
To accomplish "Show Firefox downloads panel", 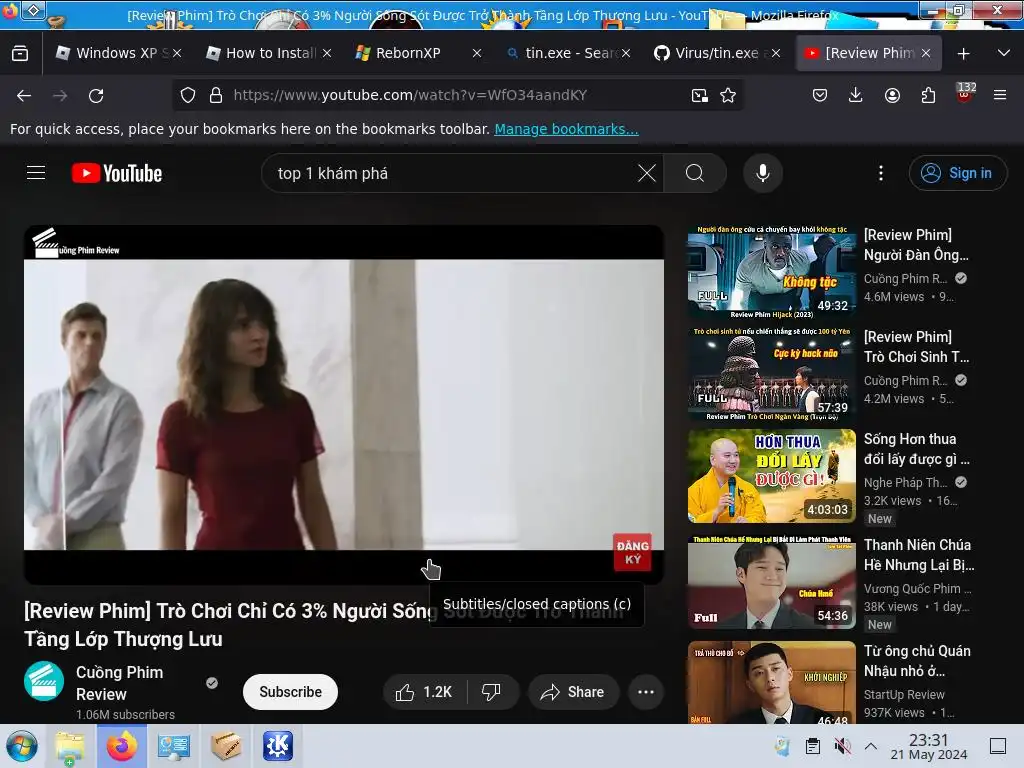I will [856, 95].
